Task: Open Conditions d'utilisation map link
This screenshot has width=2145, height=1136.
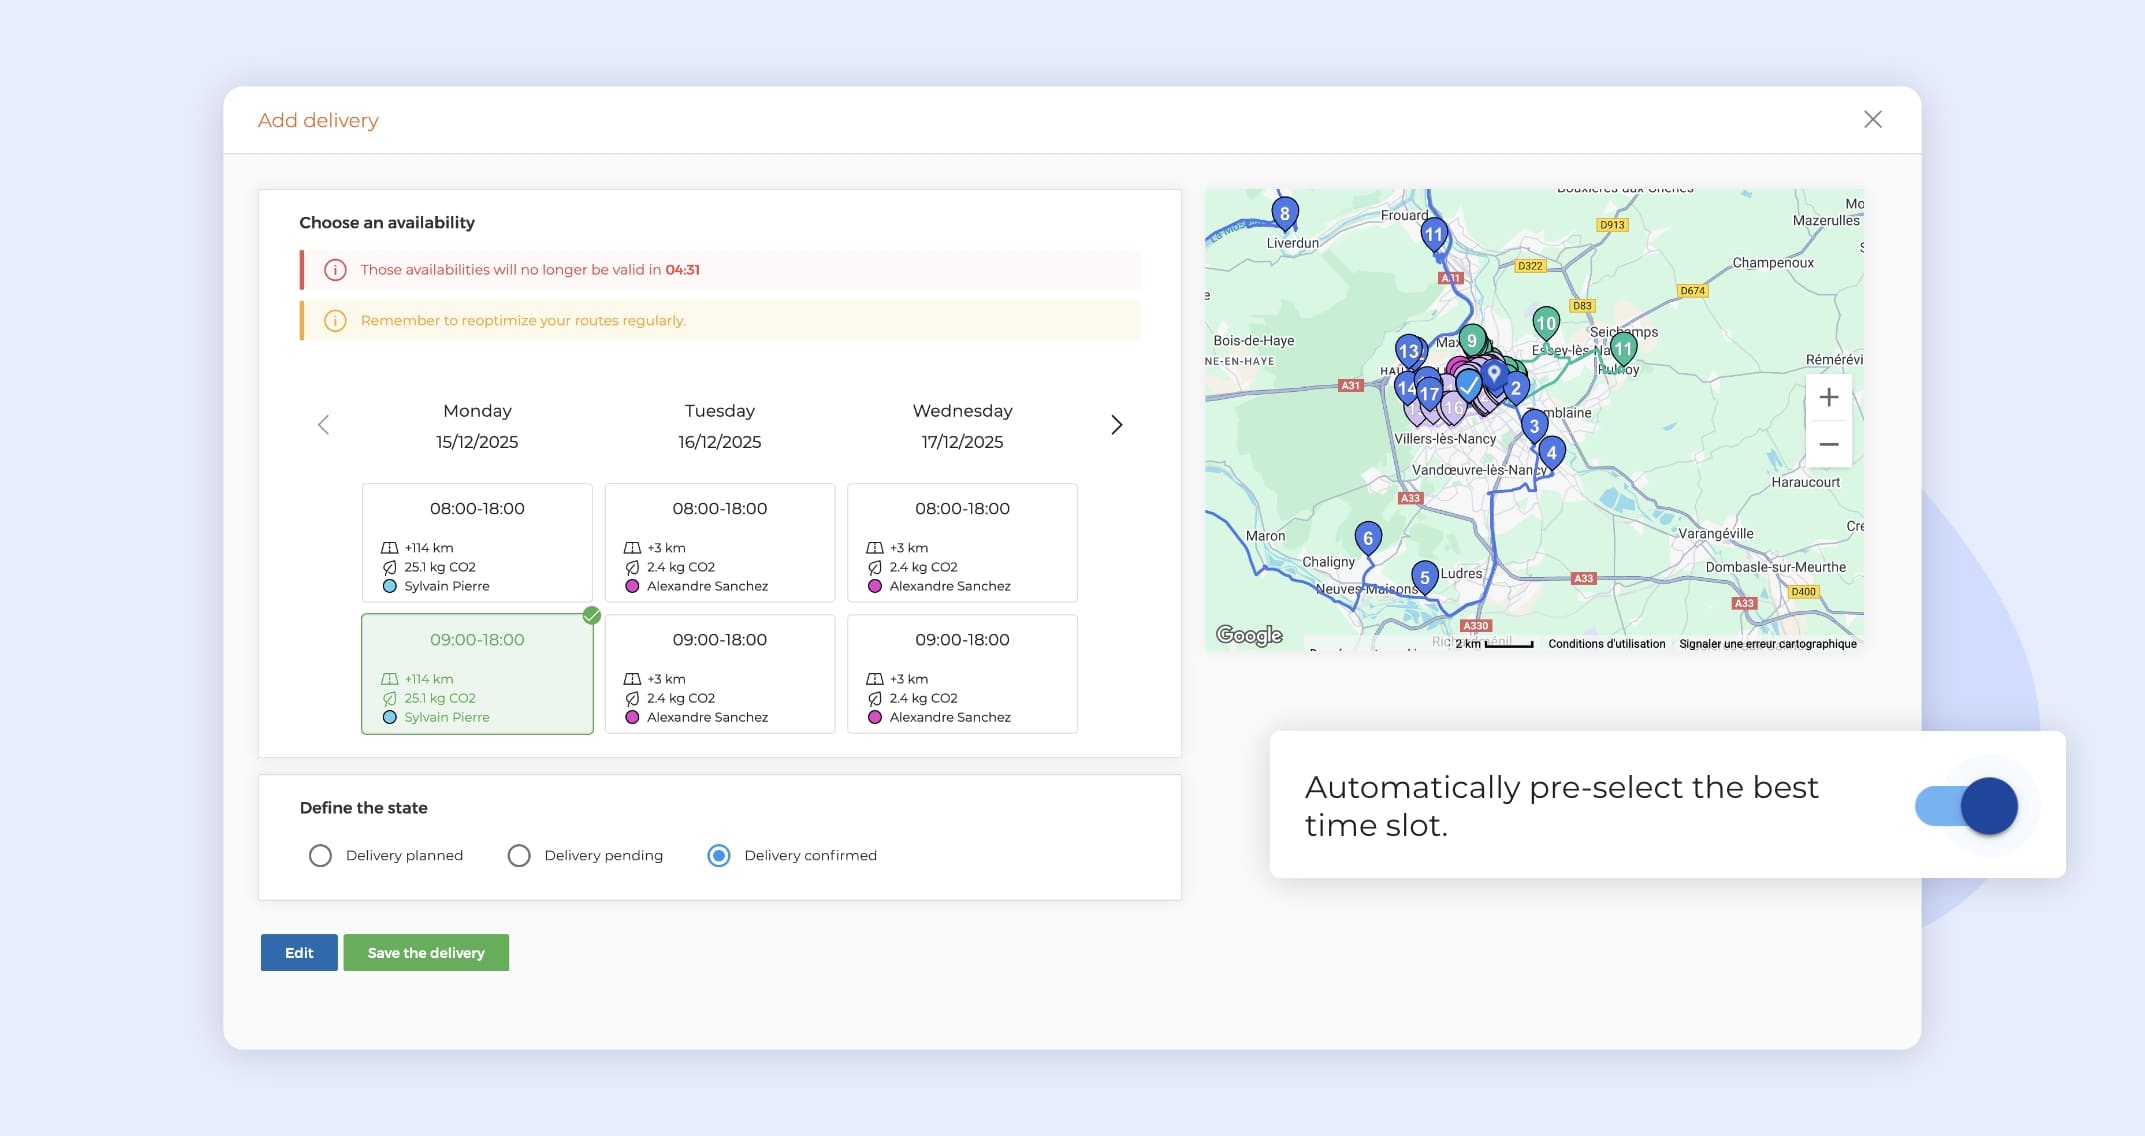Action: pos(1606,644)
